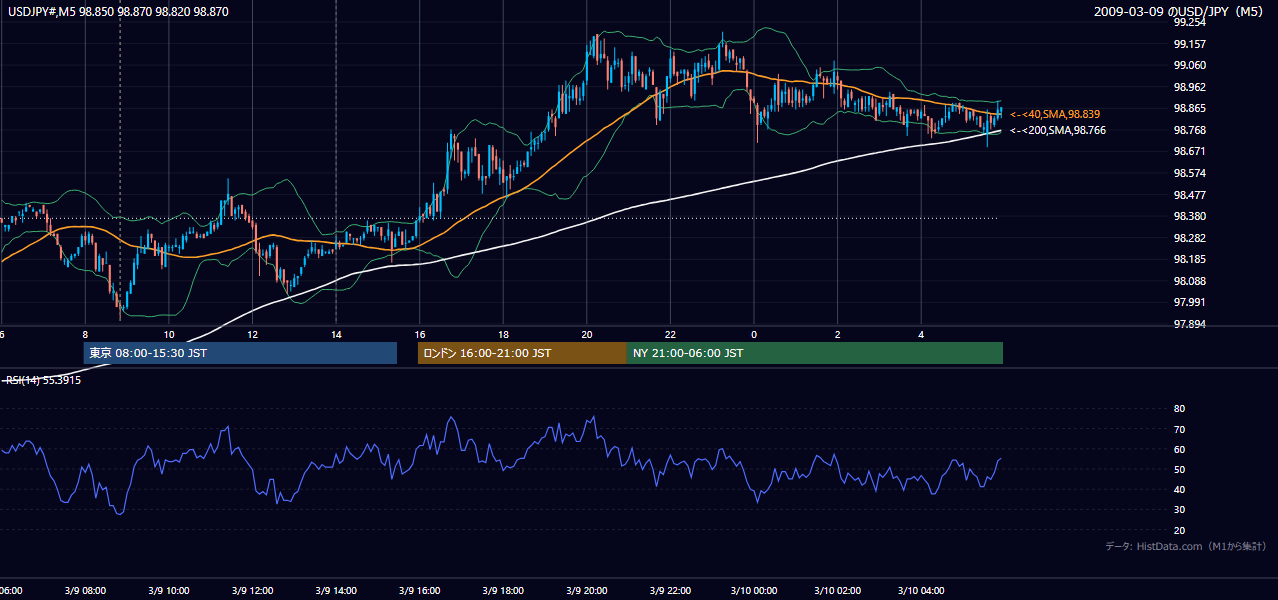Screen dimensions: 1278x600
Task: Click the RSI 50 level label
Action: (x=1179, y=469)
